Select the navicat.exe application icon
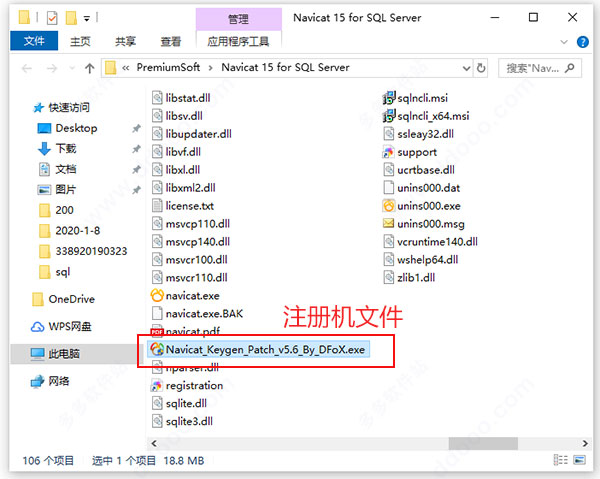600x479 pixels. [157, 295]
